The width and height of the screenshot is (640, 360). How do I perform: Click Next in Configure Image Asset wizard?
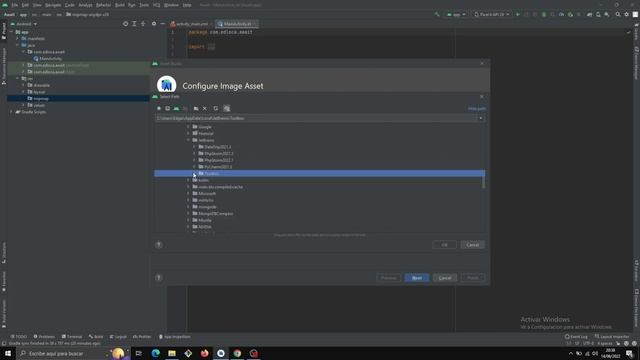click(x=417, y=278)
